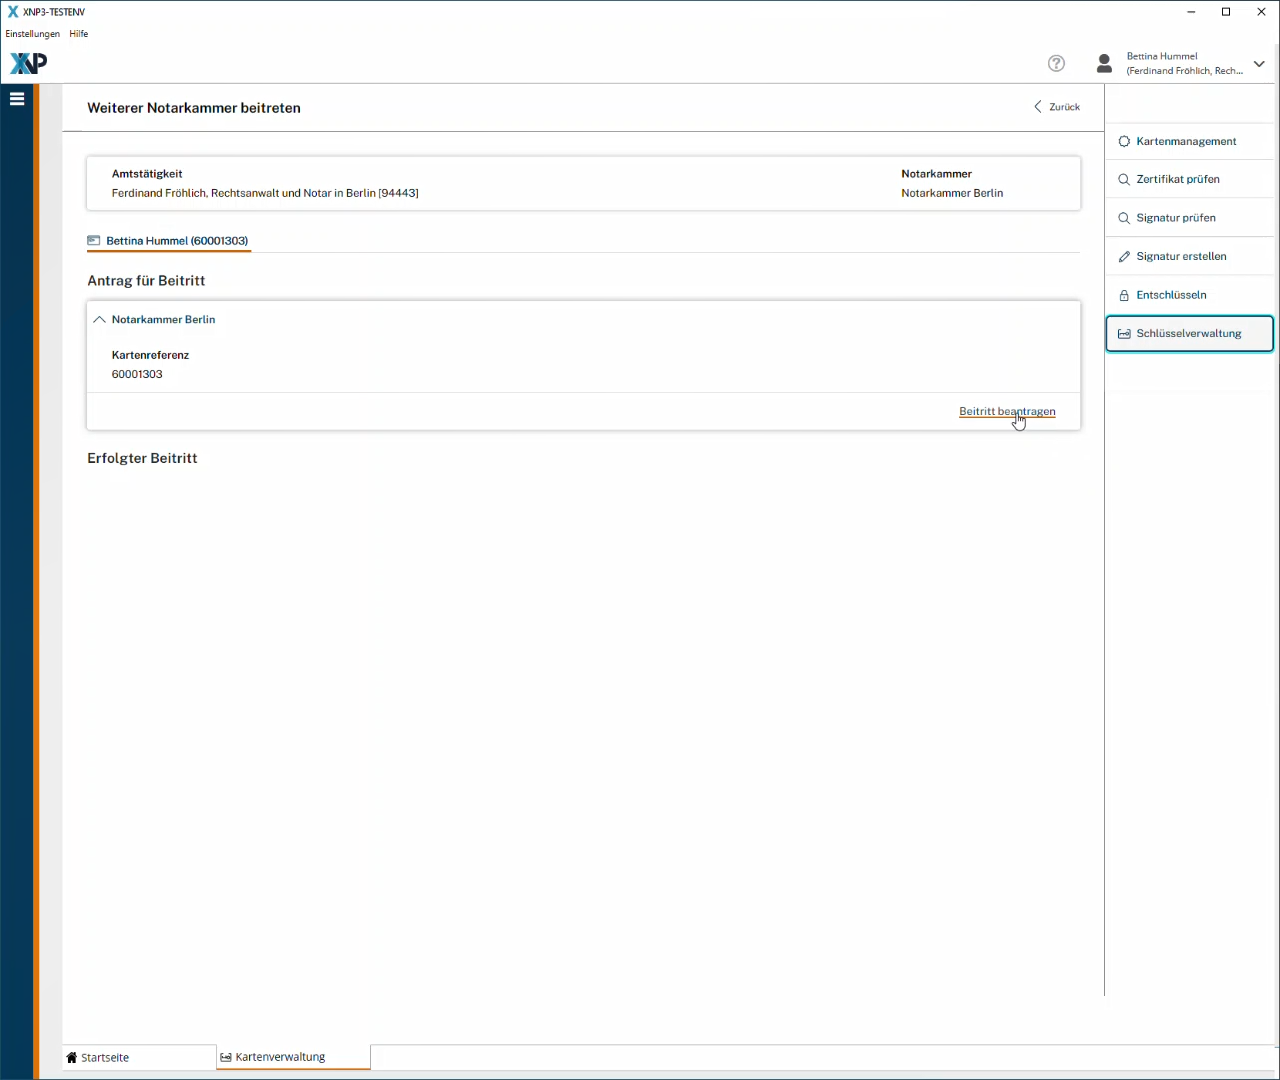Image resolution: width=1280 pixels, height=1080 pixels.
Task: Click the Notarkammer Berlin value in the header card
Action: (x=952, y=193)
